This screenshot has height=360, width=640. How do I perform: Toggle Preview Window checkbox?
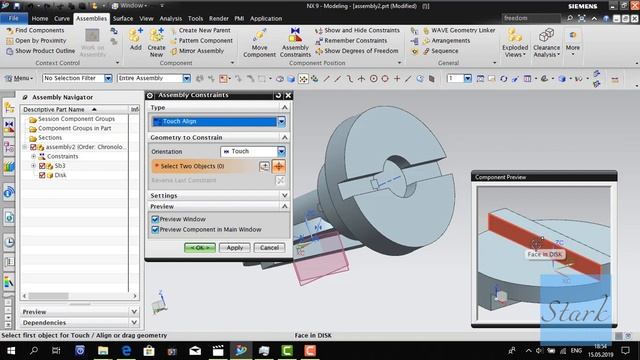pyautogui.click(x=155, y=219)
